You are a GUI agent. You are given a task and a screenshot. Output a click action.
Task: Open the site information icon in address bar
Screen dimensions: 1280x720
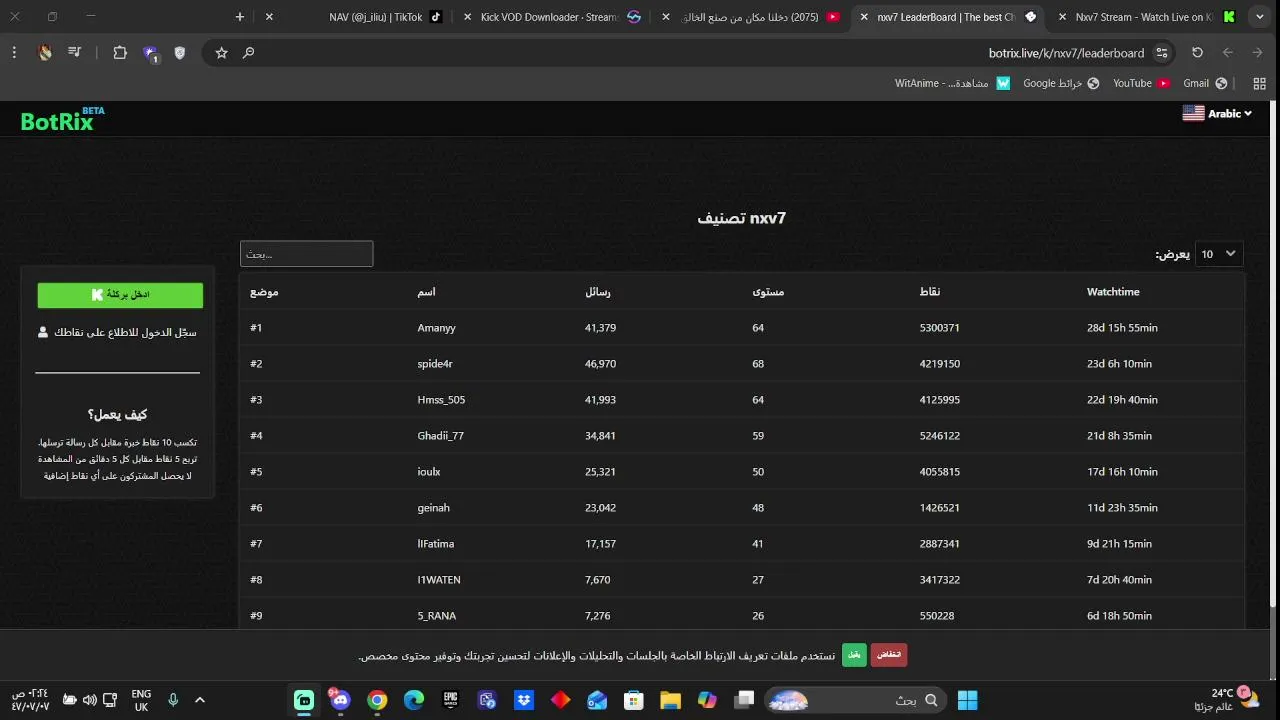(1161, 53)
